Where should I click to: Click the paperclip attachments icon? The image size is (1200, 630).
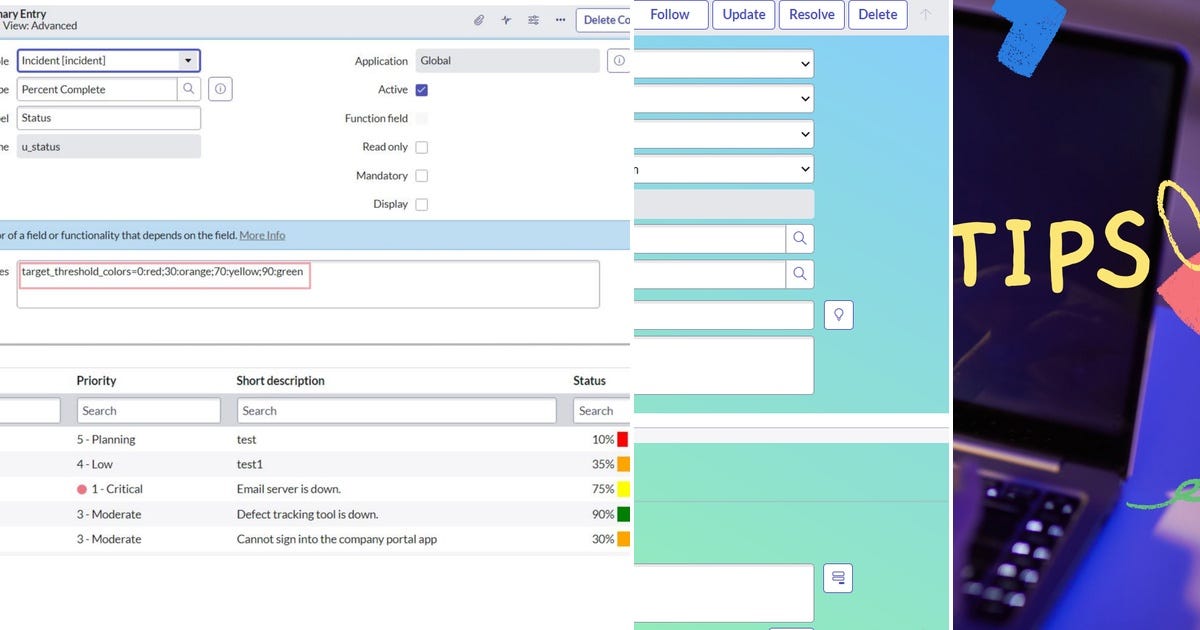[478, 19]
